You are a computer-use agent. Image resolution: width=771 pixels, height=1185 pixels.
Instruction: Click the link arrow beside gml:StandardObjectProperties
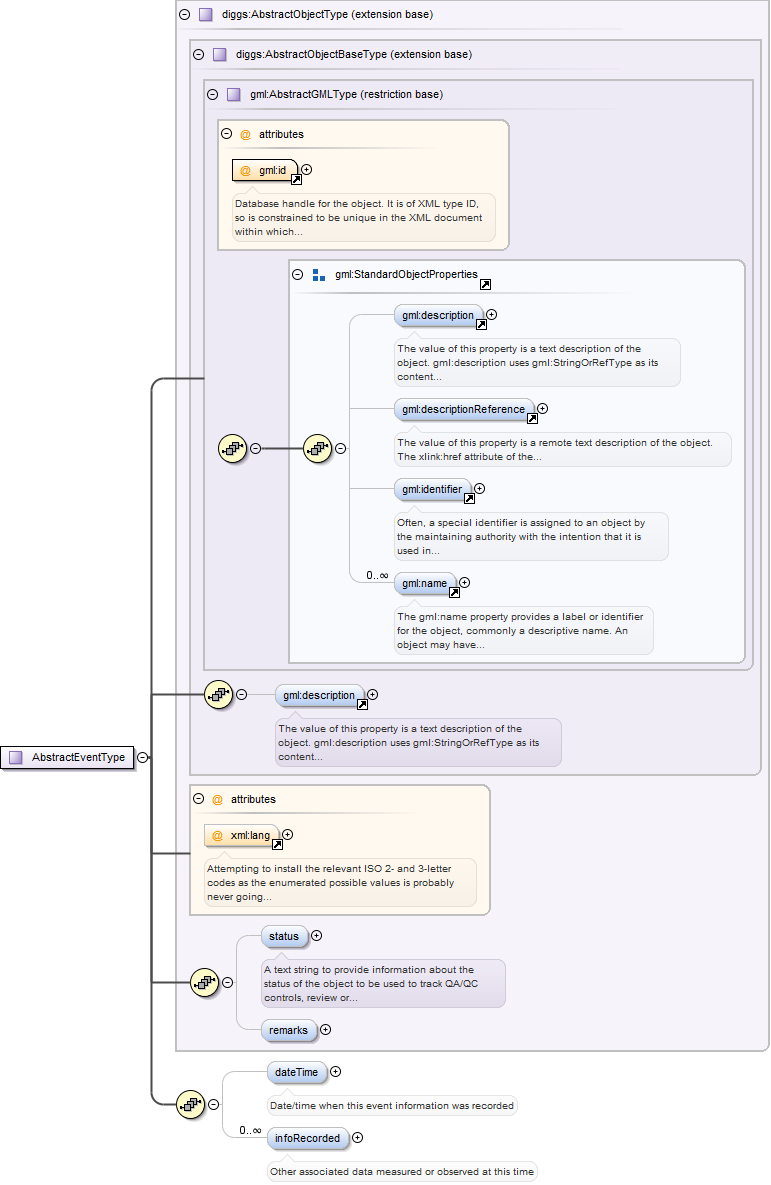pos(485,284)
